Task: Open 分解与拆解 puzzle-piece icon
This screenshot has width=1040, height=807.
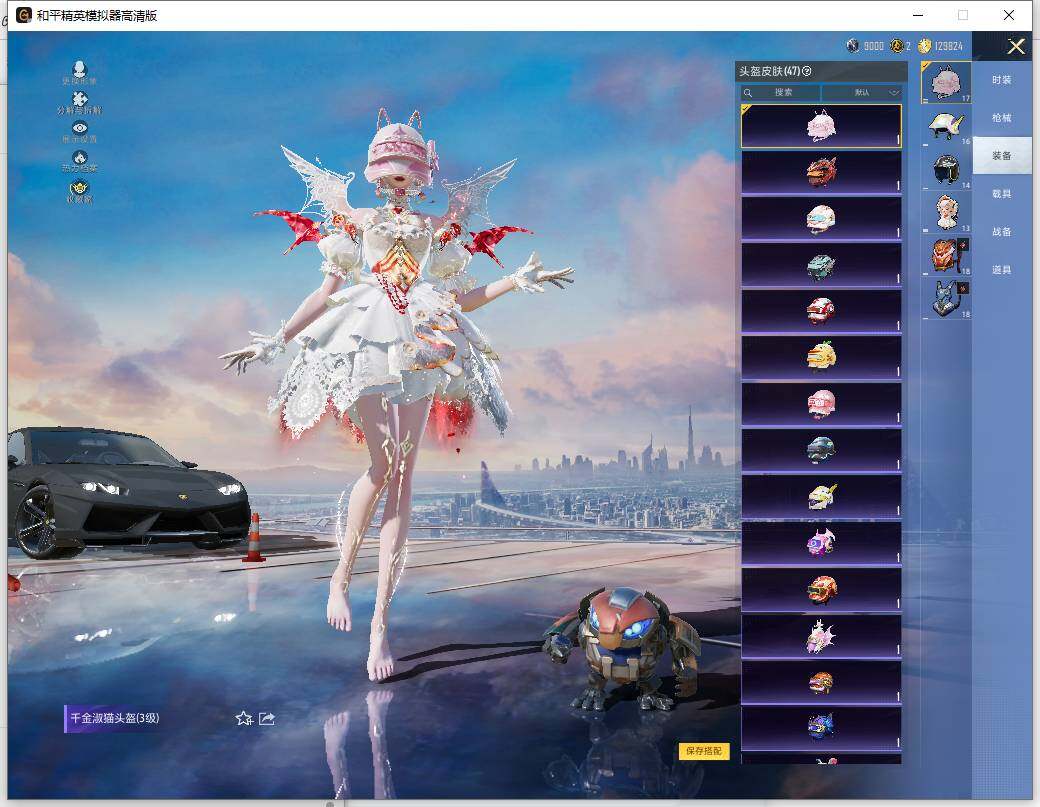Action: pos(80,100)
